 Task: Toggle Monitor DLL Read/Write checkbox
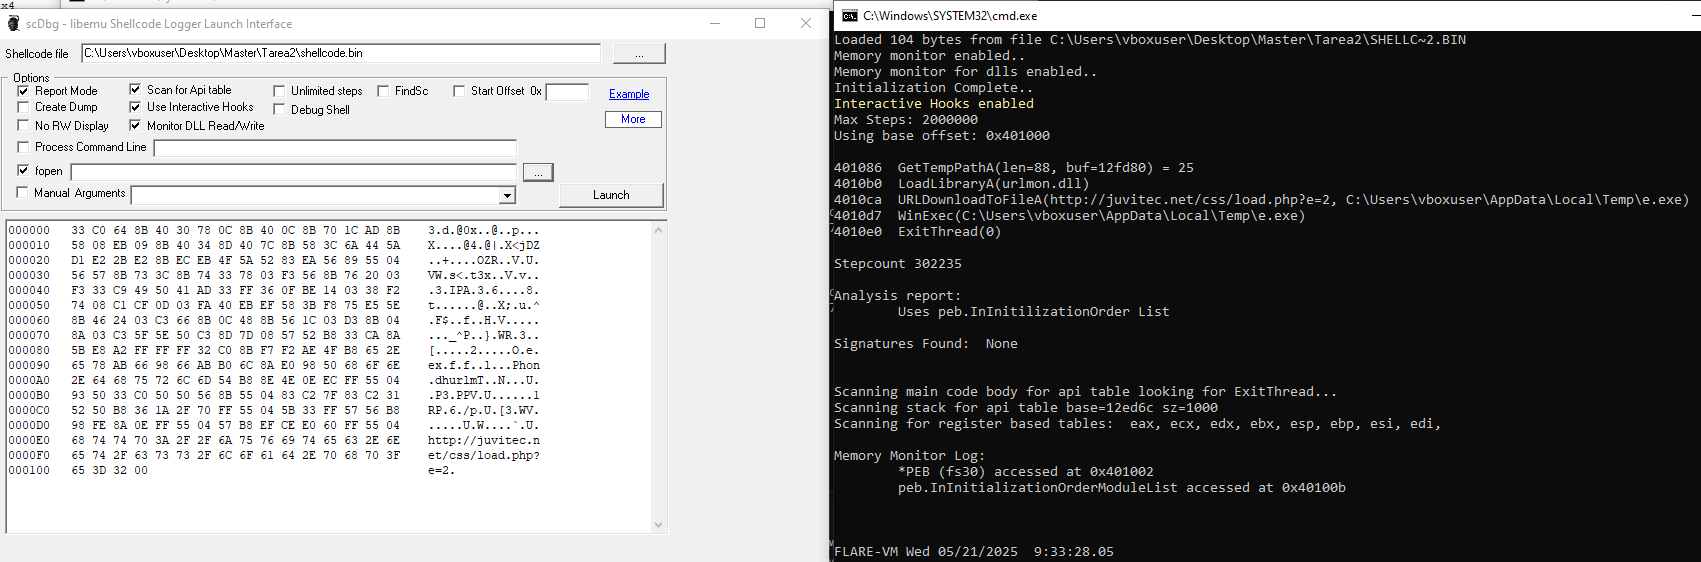coord(135,126)
